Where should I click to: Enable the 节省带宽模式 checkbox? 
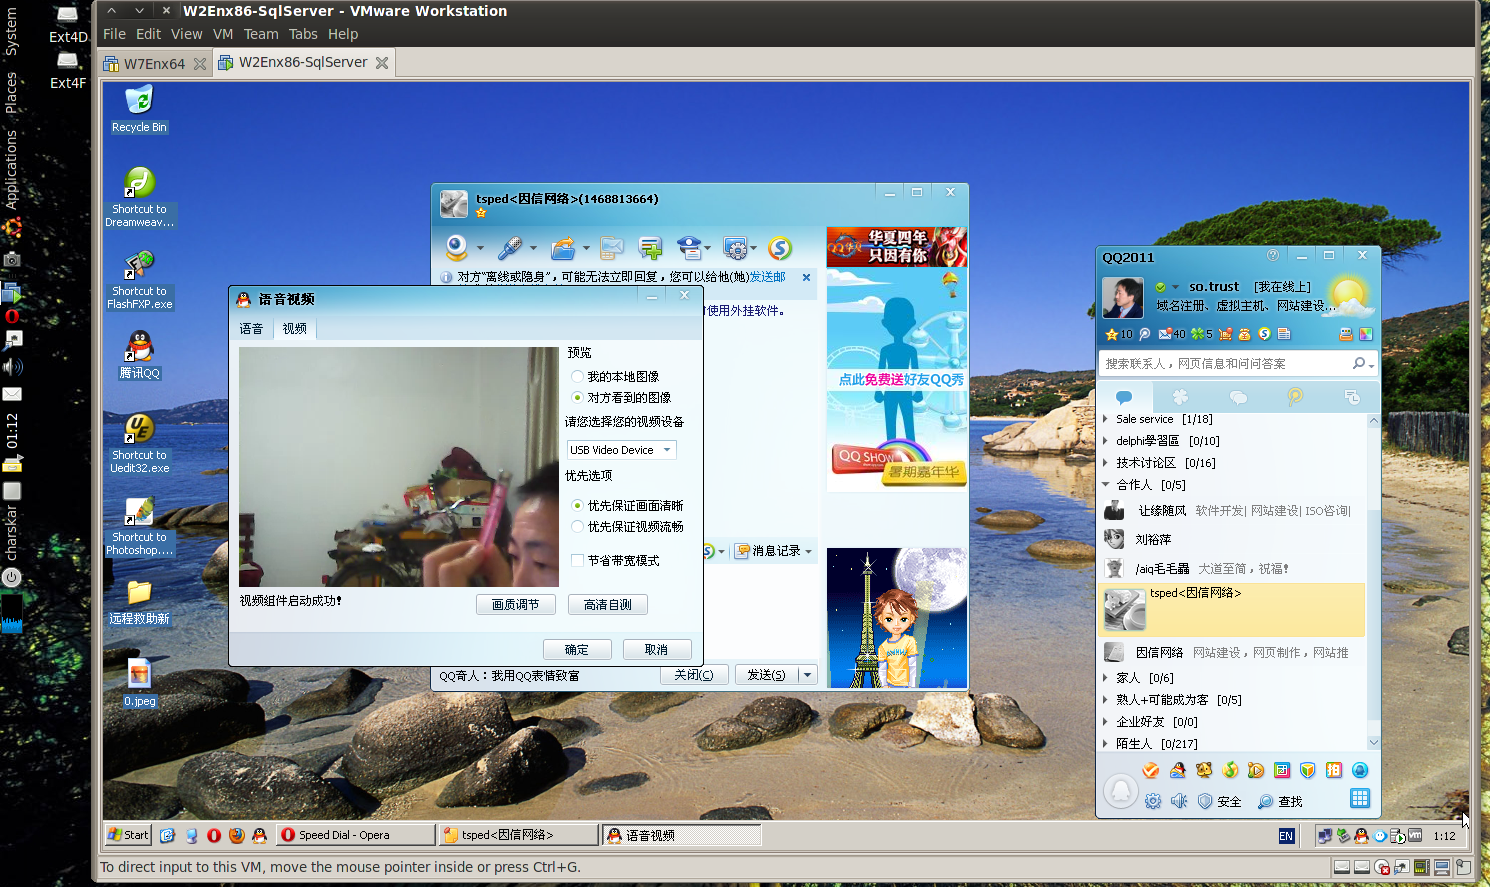tap(577, 560)
